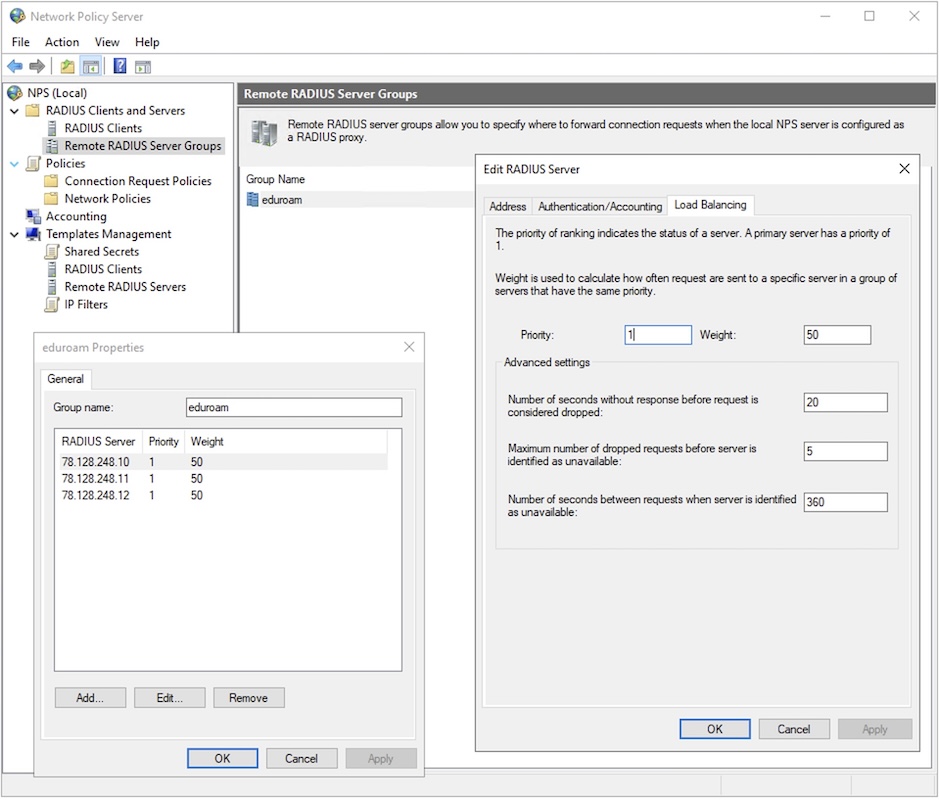Click the Remove button

click(x=249, y=698)
